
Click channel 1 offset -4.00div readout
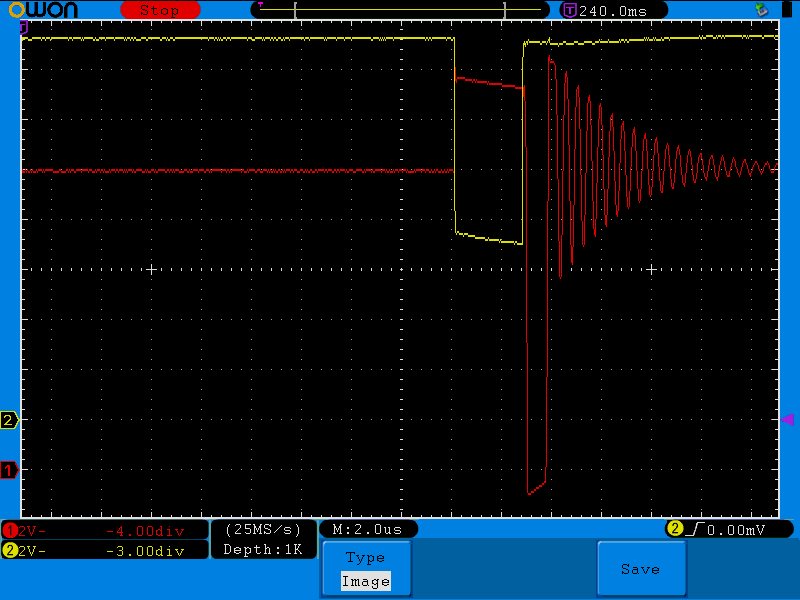click(x=145, y=531)
